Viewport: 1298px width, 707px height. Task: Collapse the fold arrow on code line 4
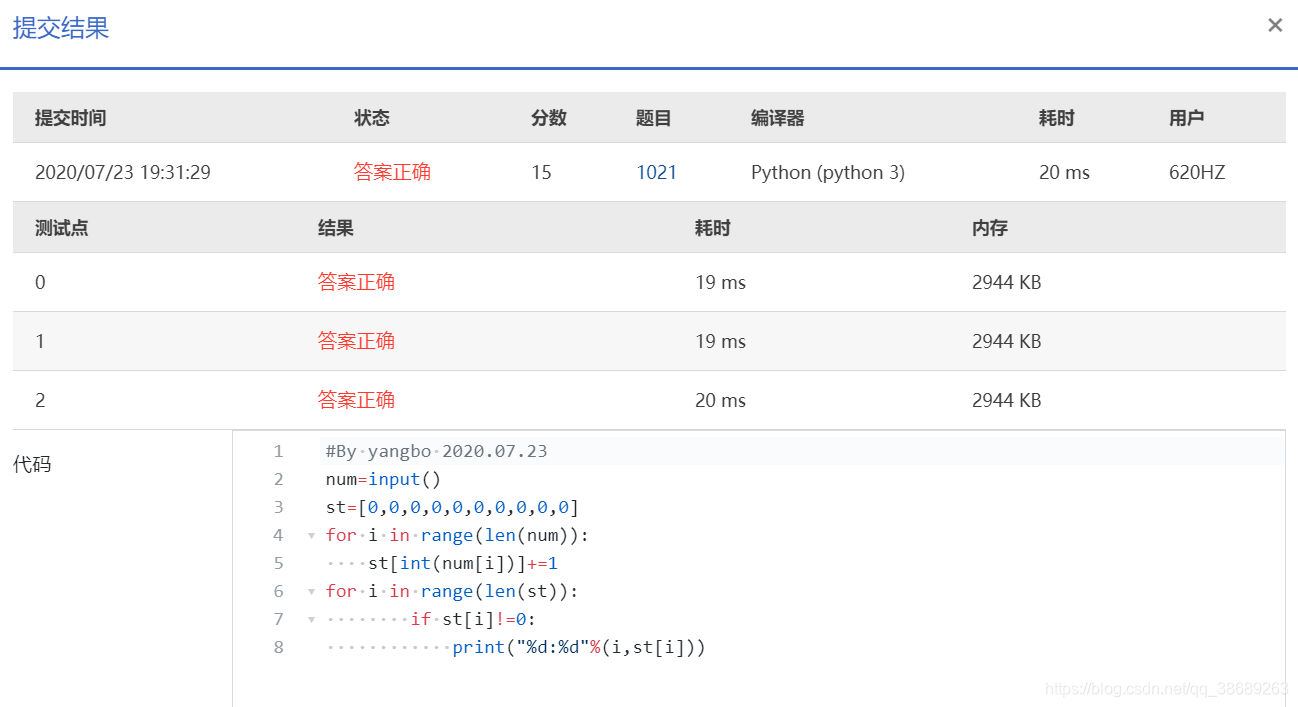[311, 536]
